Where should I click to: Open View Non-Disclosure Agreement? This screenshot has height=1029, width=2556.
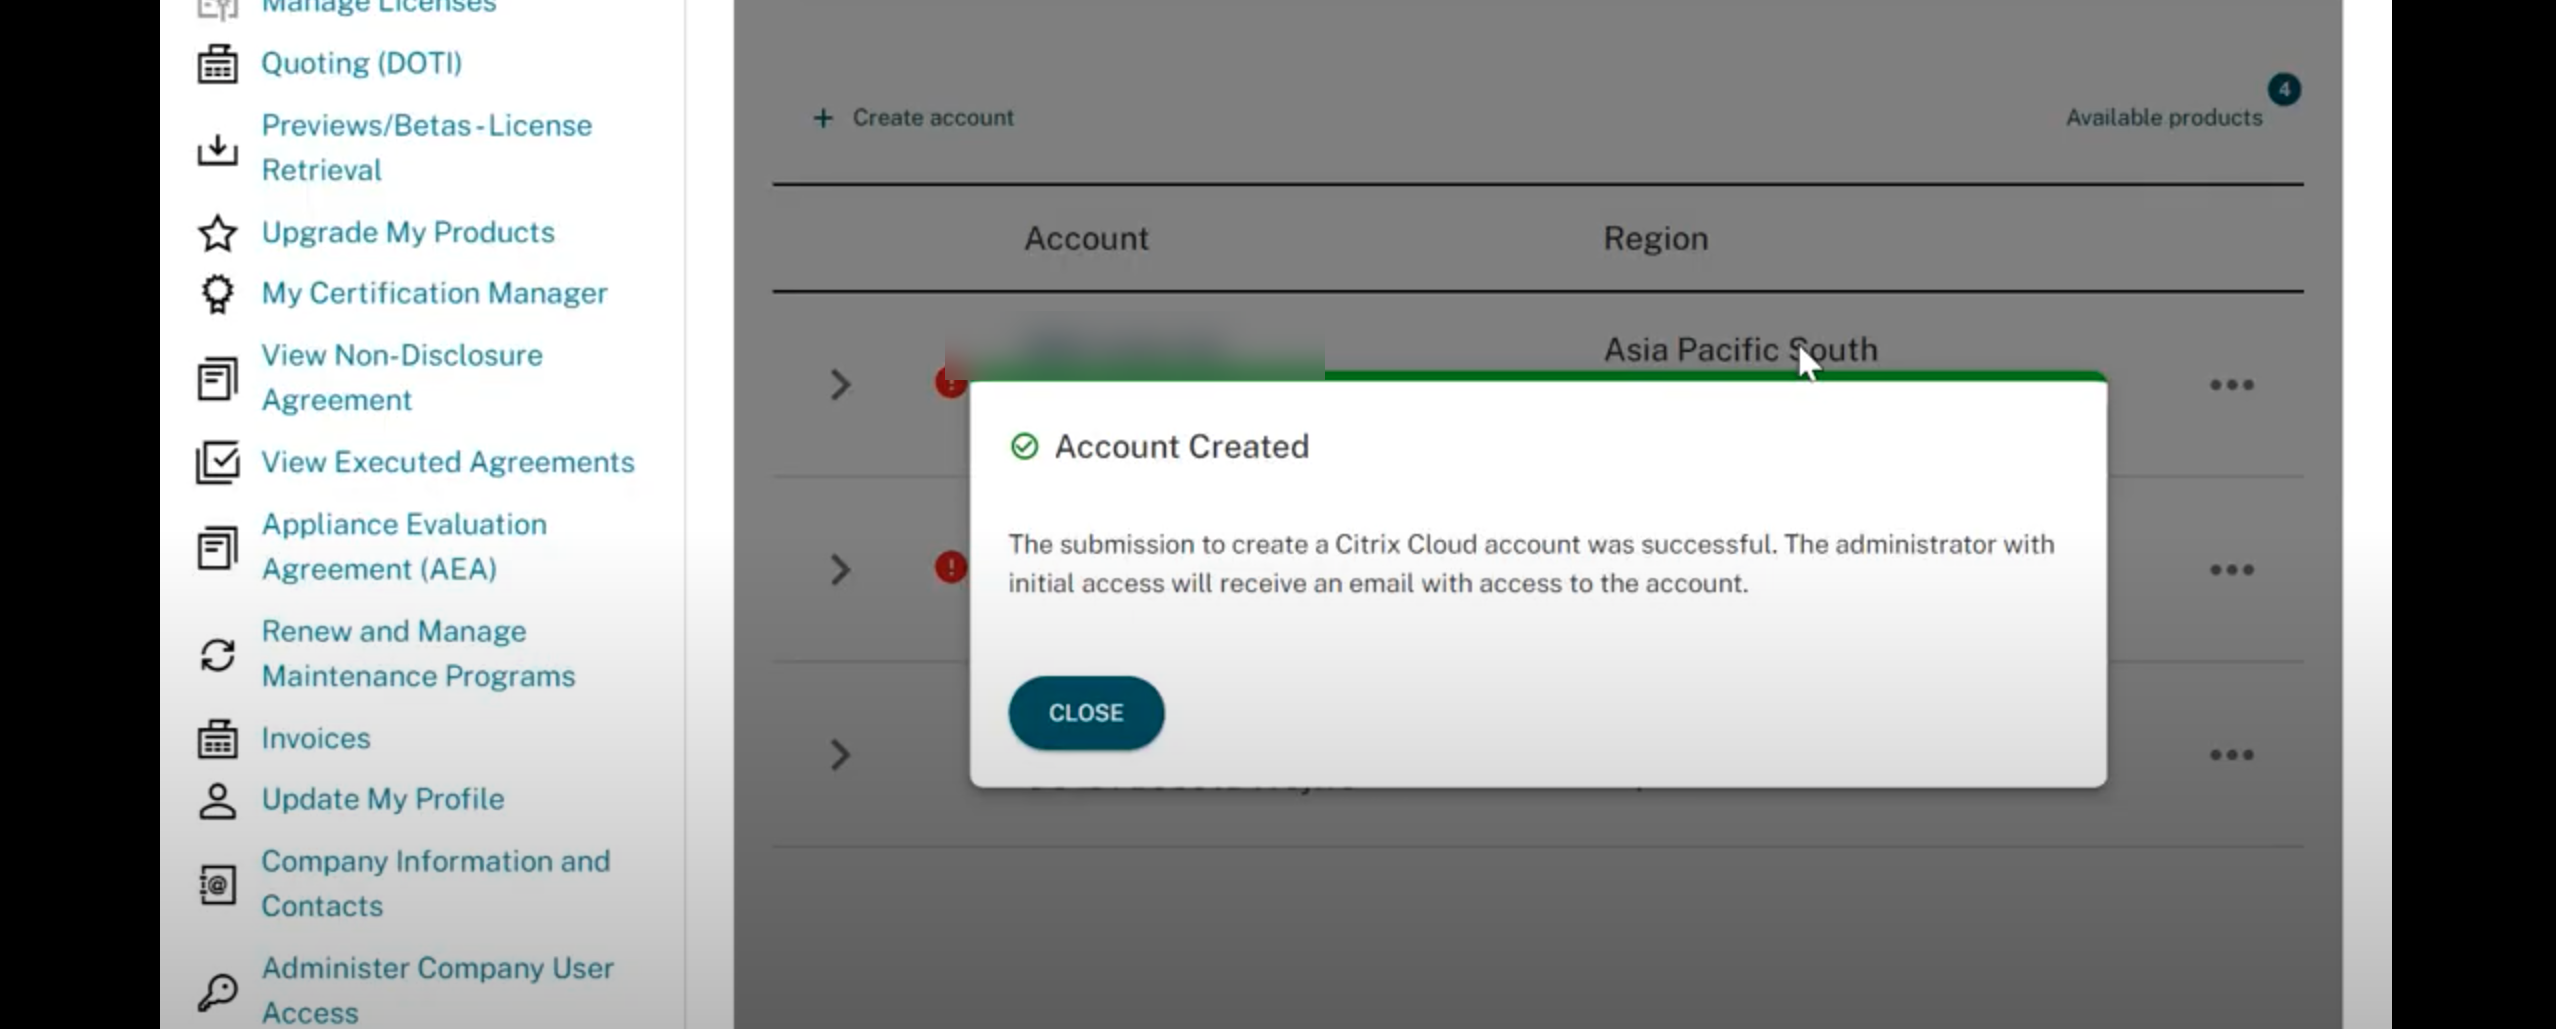(x=402, y=377)
